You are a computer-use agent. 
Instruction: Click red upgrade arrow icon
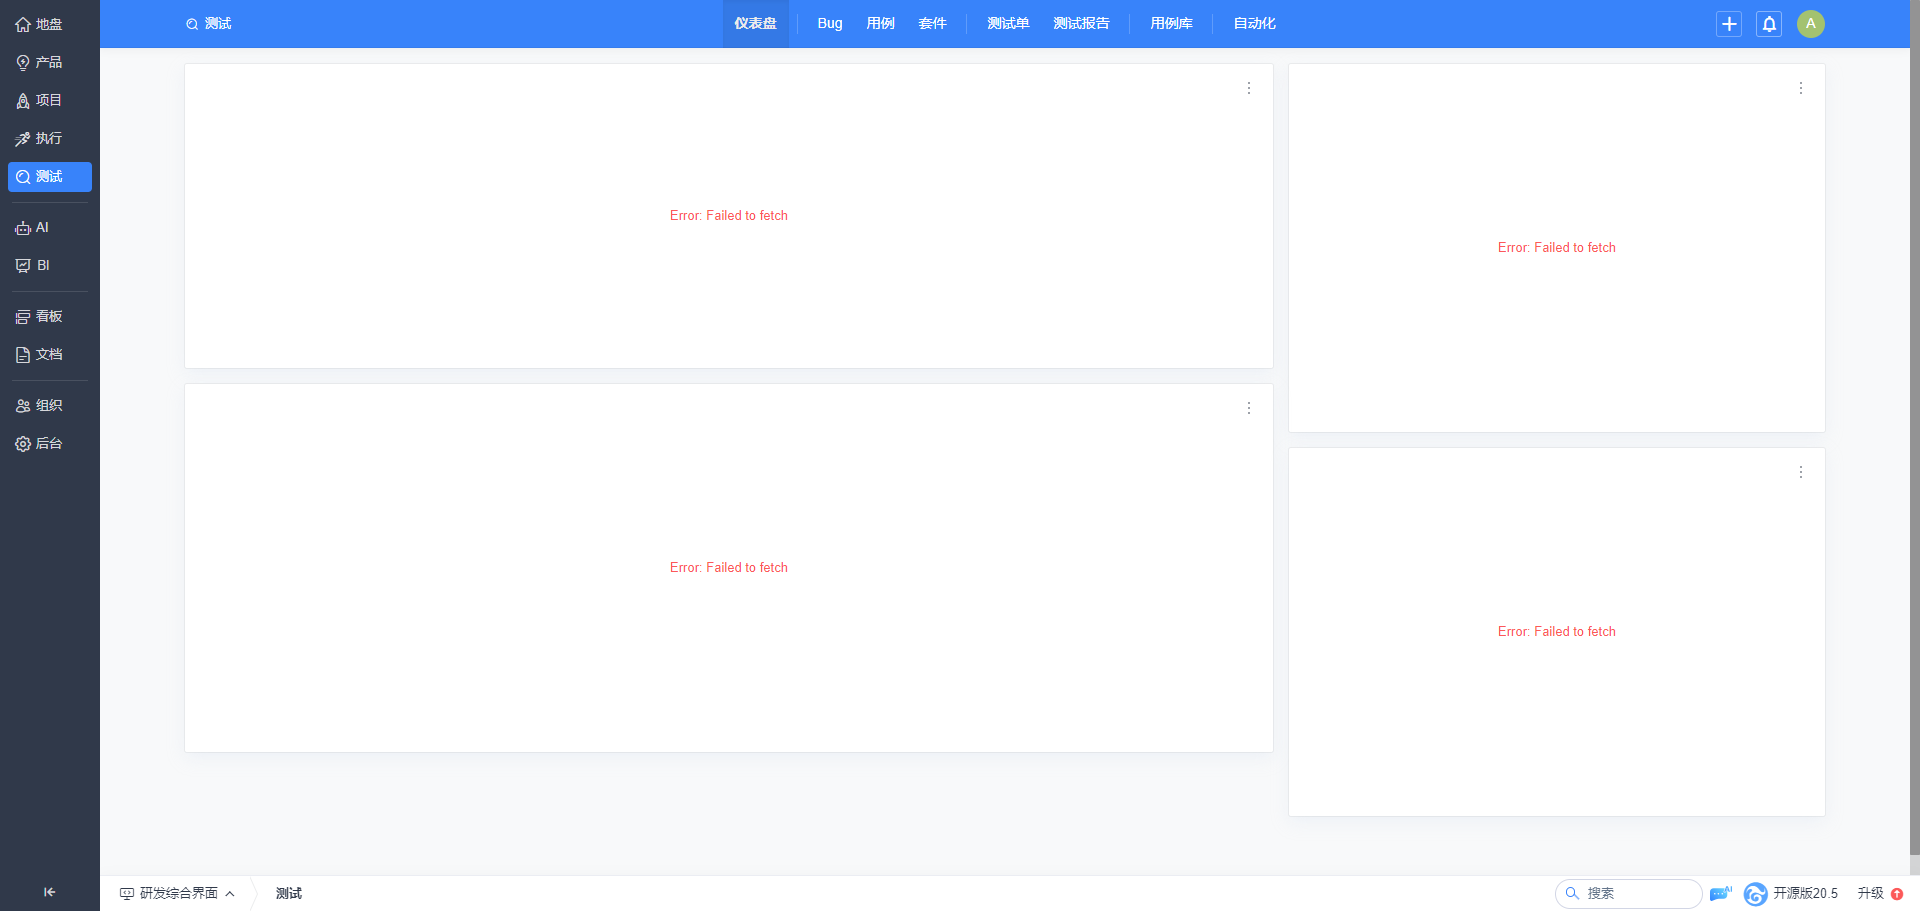(x=1897, y=894)
